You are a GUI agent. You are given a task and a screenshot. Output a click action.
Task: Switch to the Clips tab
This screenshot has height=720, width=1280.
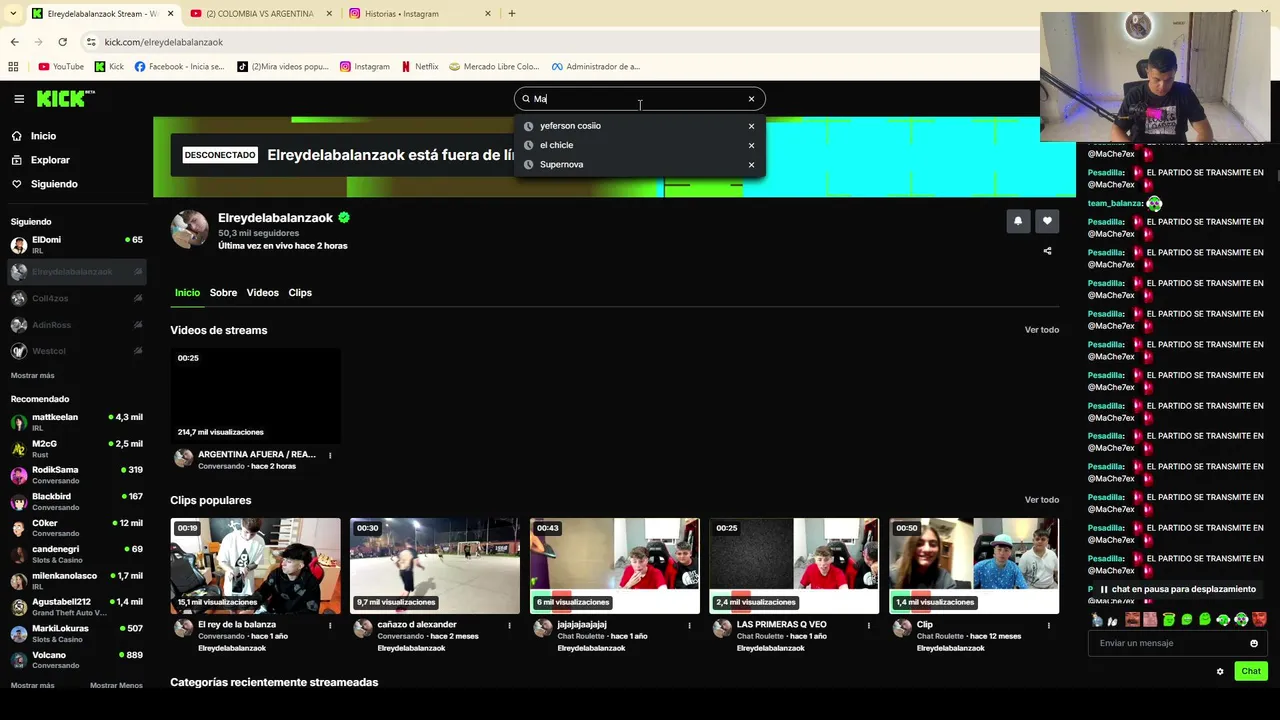click(x=300, y=293)
